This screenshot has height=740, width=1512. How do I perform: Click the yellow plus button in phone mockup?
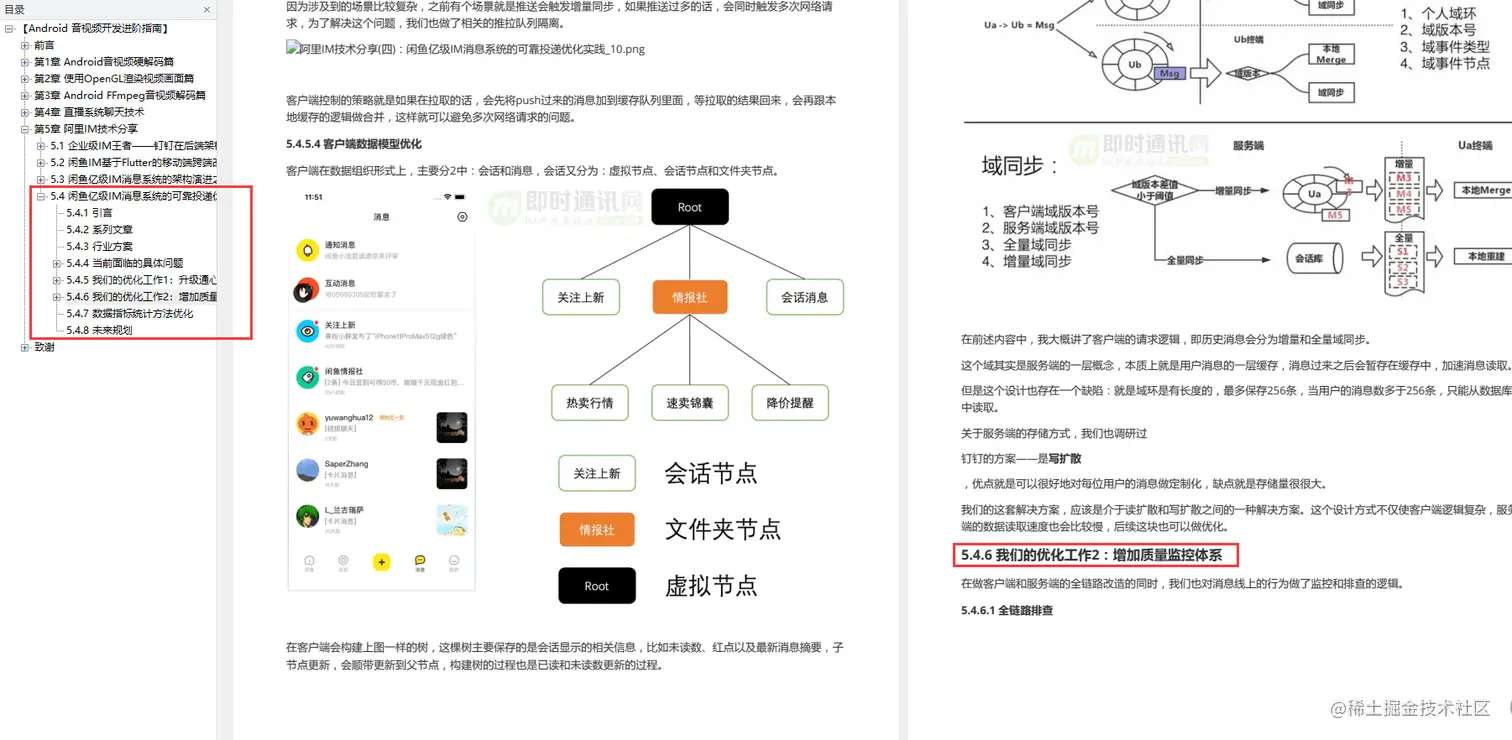(381, 562)
